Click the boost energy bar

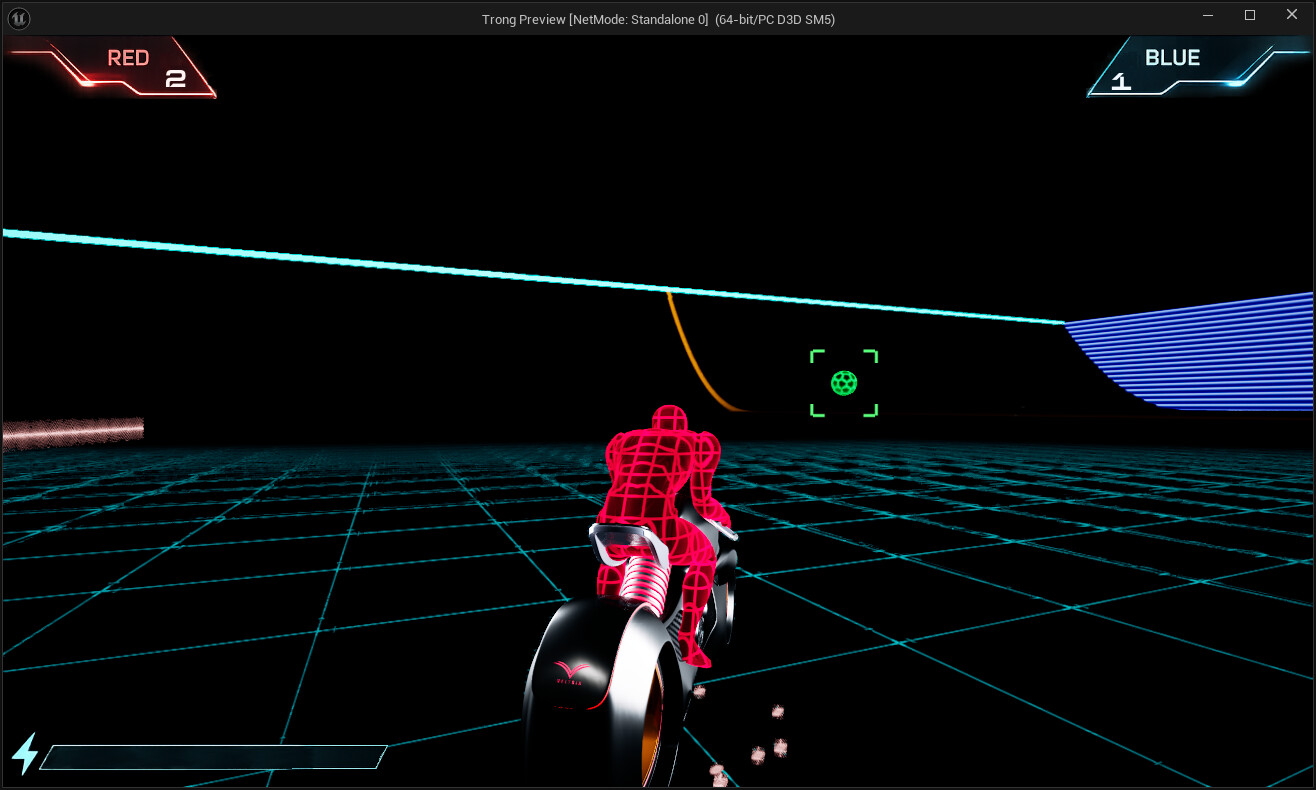pos(213,757)
